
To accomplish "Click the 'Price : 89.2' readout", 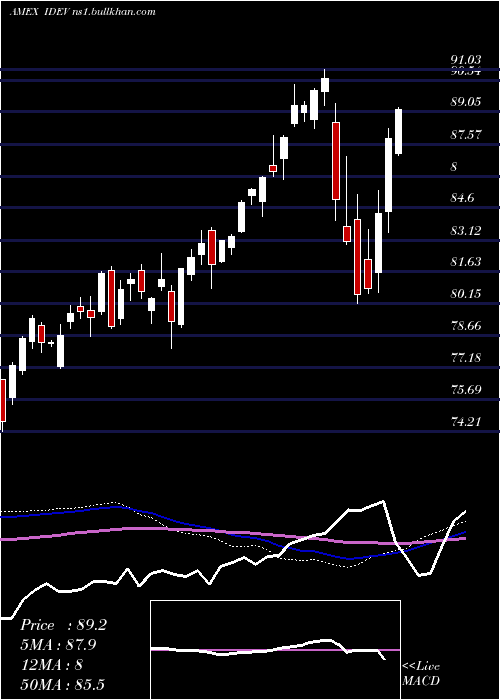I will [x=63, y=625].
